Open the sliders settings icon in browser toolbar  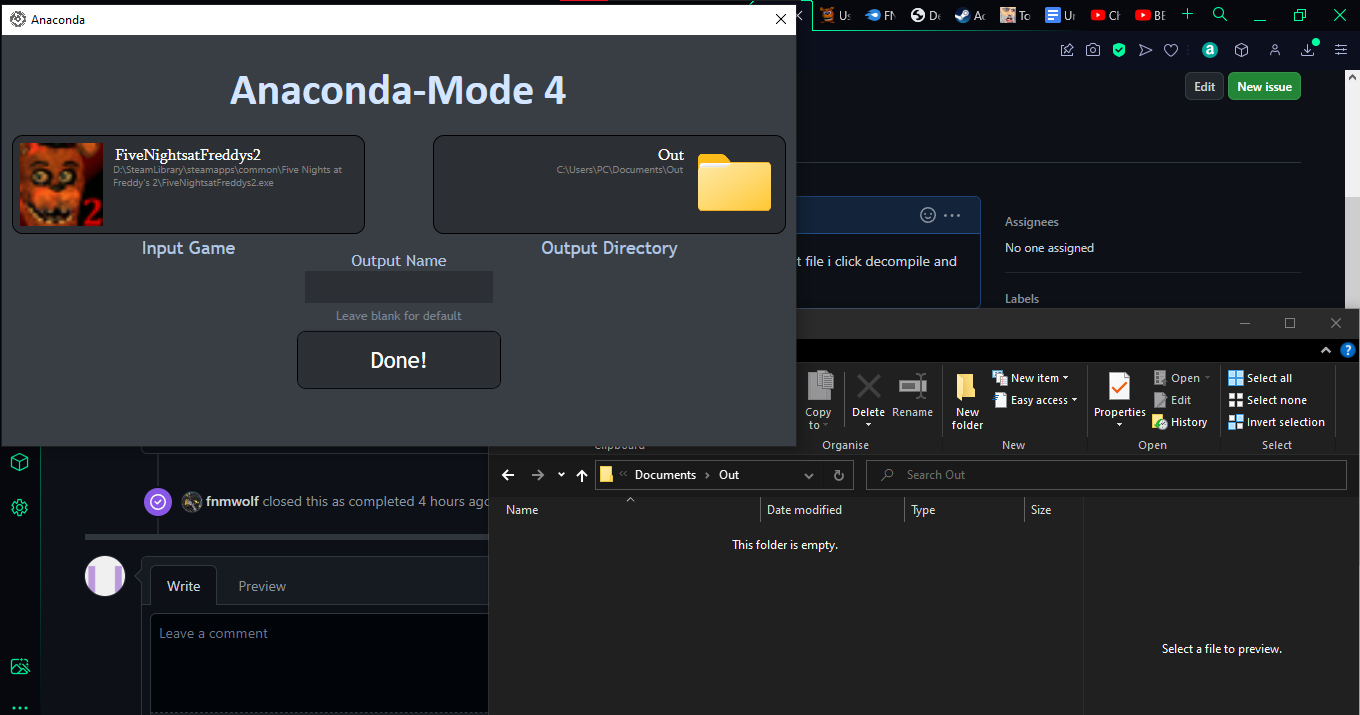tap(1340, 49)
